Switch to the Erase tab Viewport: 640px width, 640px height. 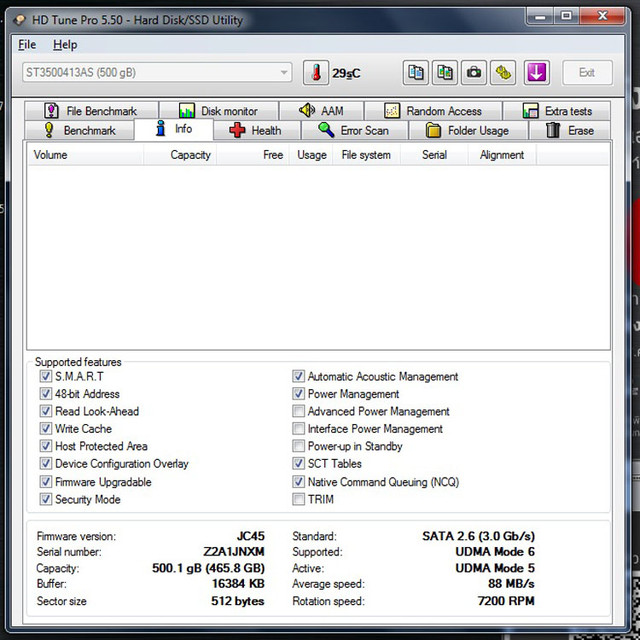(x=570, y=131)
